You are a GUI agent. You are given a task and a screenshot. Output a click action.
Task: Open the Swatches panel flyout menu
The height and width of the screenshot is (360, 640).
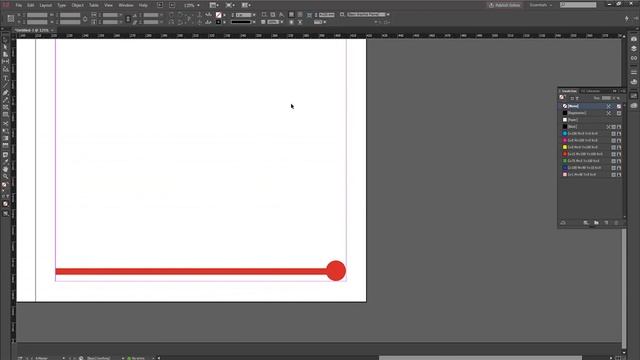(x=622, y=91)
